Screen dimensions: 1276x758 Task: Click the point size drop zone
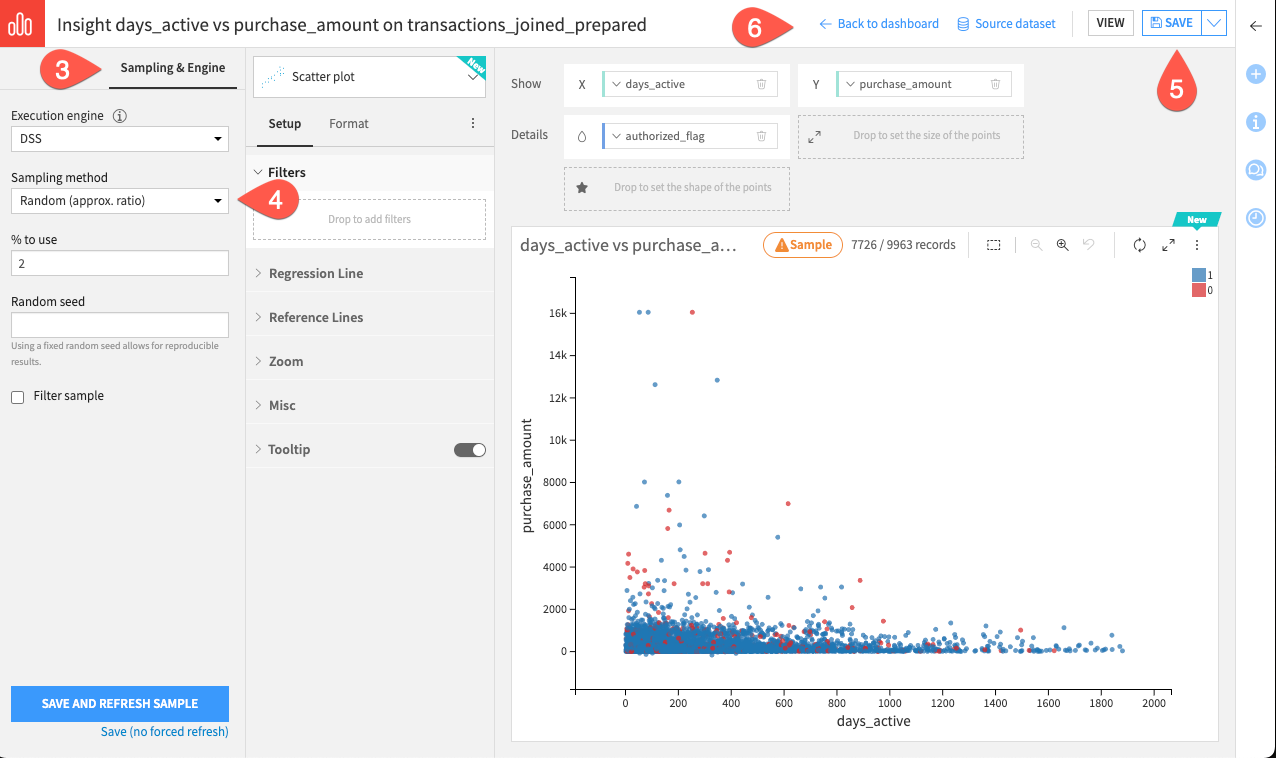click(x=911, y=136)
